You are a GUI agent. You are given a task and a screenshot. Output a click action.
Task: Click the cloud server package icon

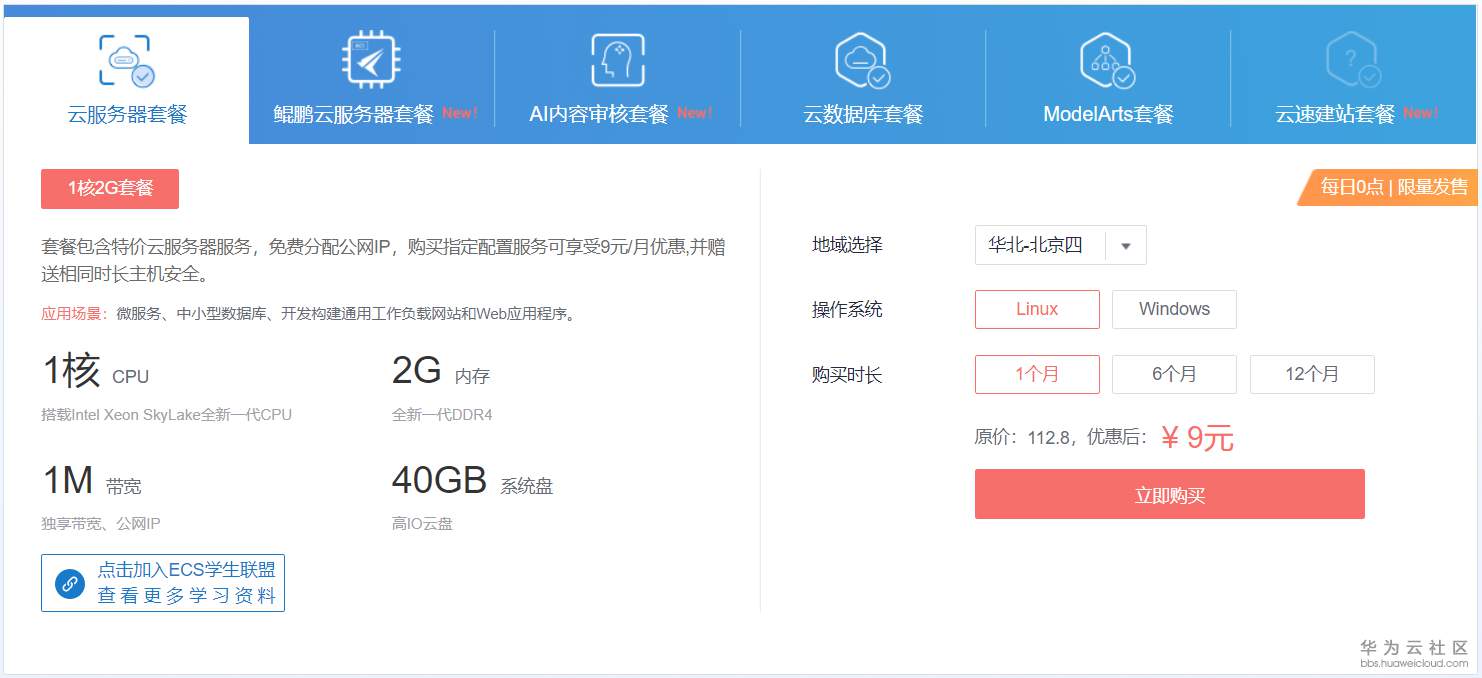click(x=126, y=60)
